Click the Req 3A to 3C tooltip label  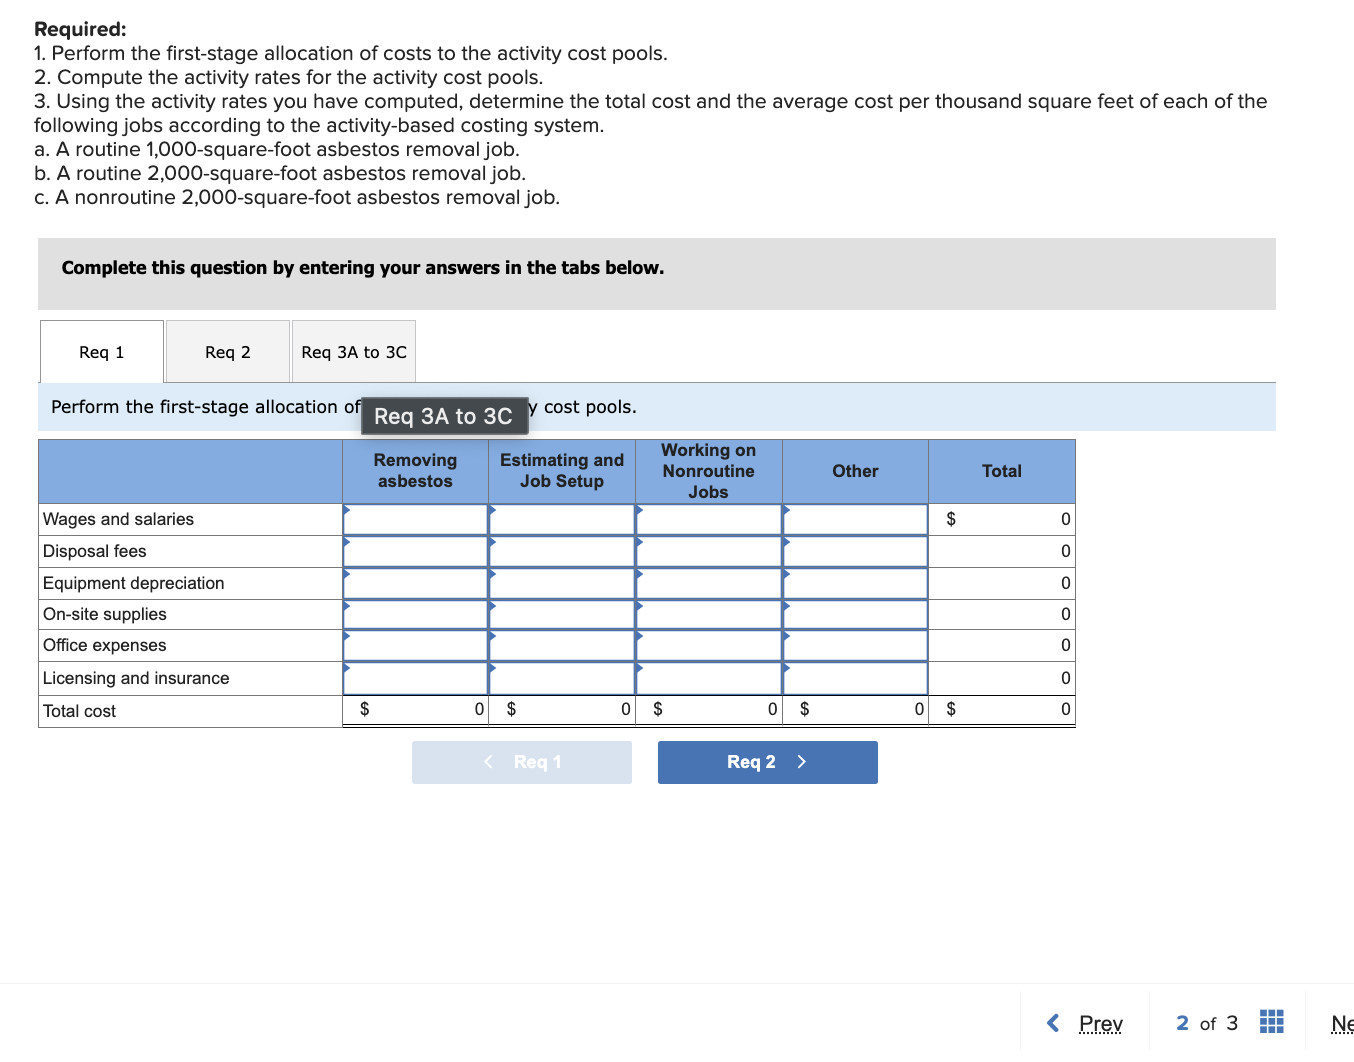pyautogui.click(x=444, y=416)
